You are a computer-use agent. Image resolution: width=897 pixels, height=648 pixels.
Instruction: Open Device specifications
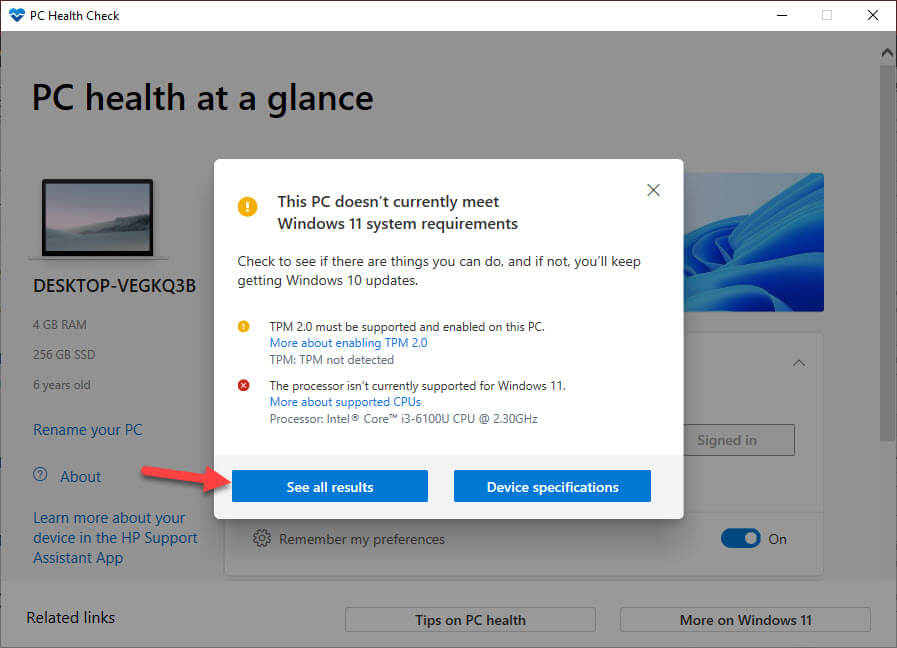[552, 487]
